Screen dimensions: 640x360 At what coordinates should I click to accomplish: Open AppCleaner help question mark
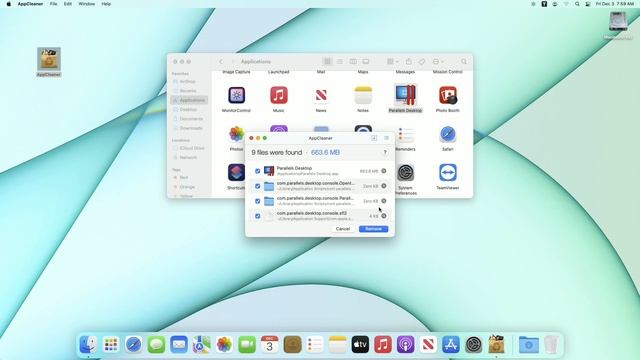[384, 152]
